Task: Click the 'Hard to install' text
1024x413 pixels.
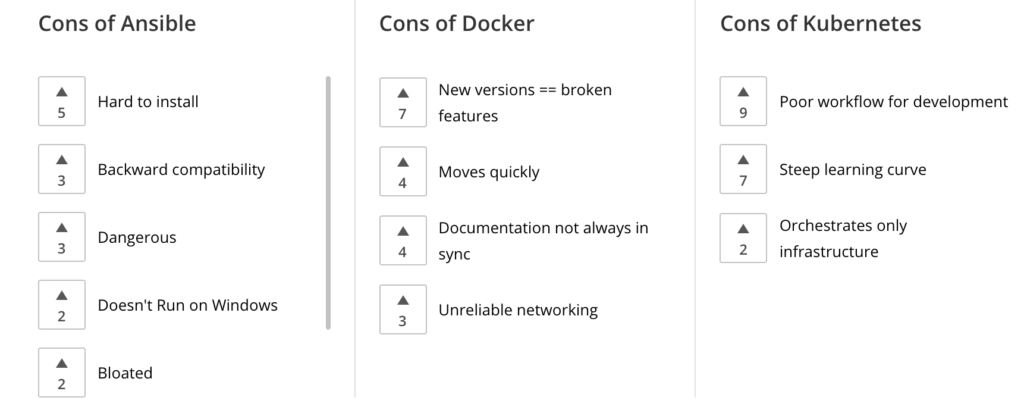Action: (x=148, y=102)
